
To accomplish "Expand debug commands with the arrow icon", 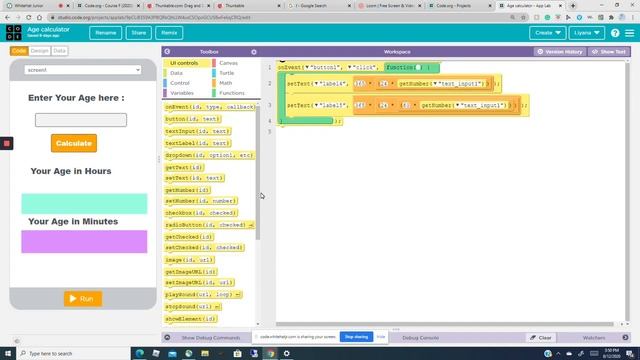I will tap(167, 338).
